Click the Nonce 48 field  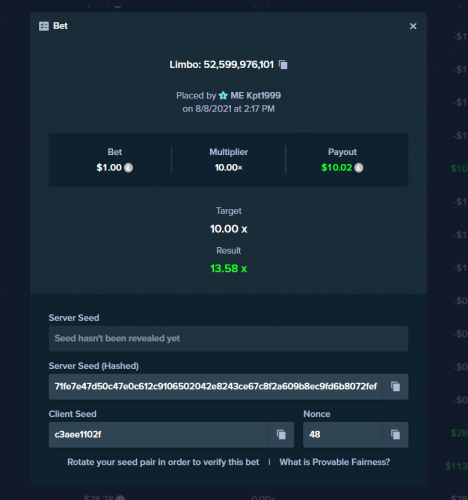[x=342, y=435]
